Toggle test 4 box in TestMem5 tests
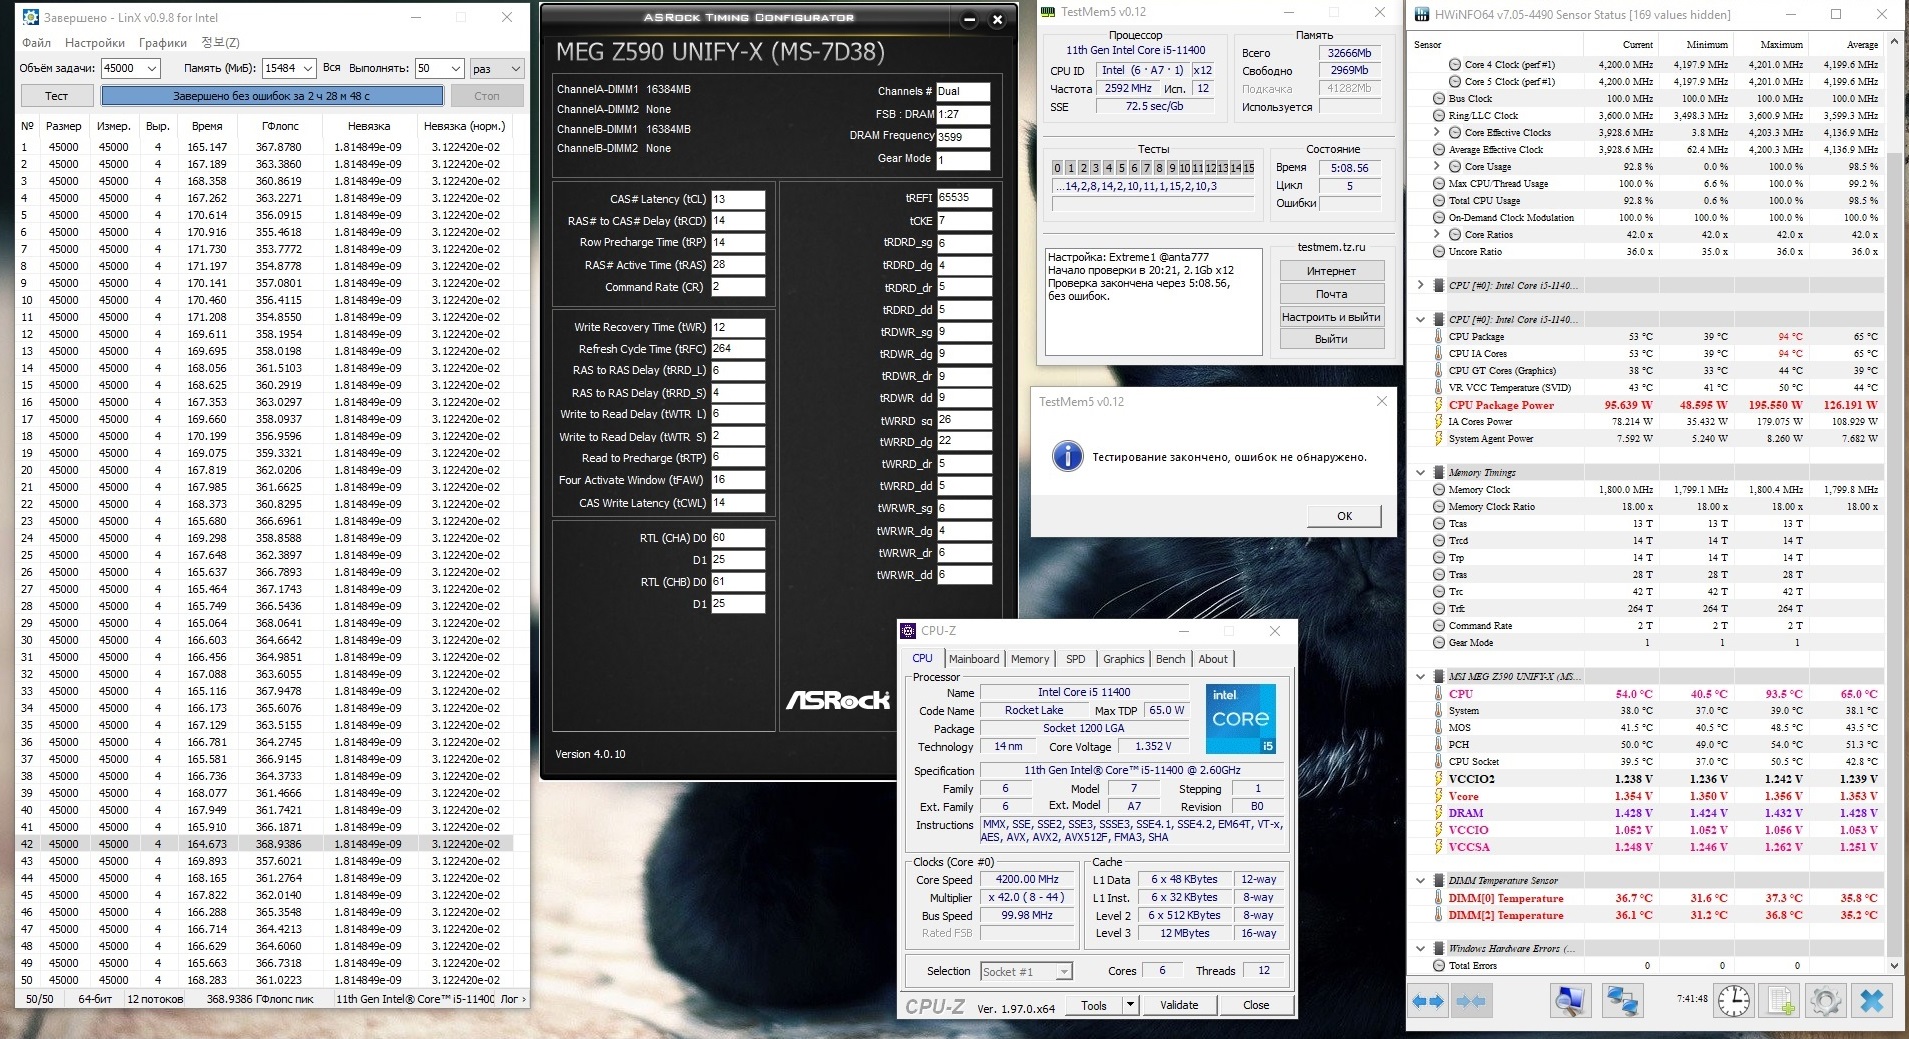This screenshot has width=1909, height=1039. coord(1108,168)
